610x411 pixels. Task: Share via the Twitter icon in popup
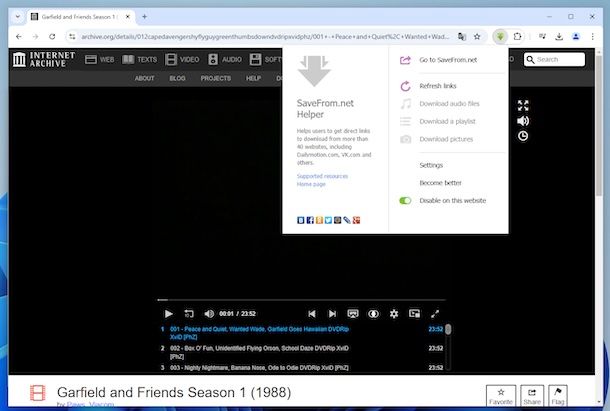point(328,220)
